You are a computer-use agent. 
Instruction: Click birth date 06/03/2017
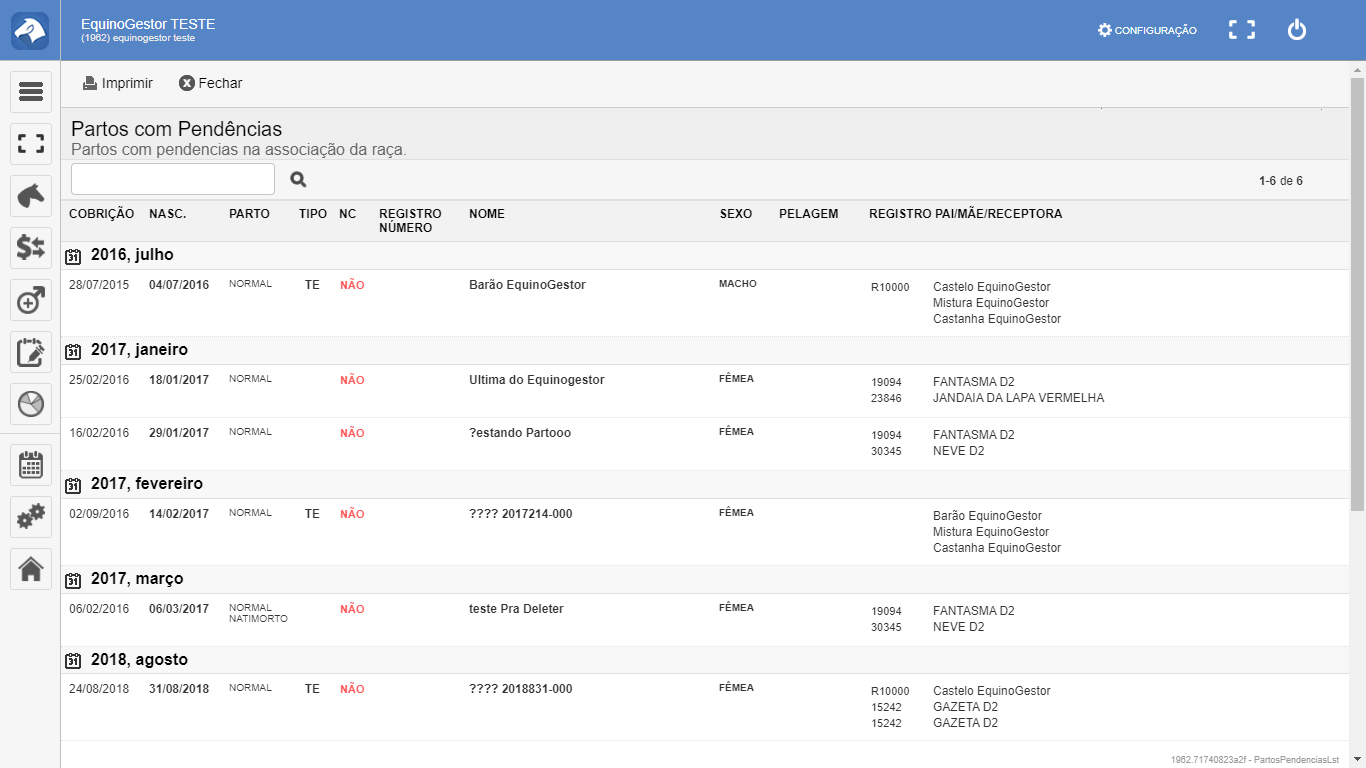pyautogui.click(x=179, y=609)
